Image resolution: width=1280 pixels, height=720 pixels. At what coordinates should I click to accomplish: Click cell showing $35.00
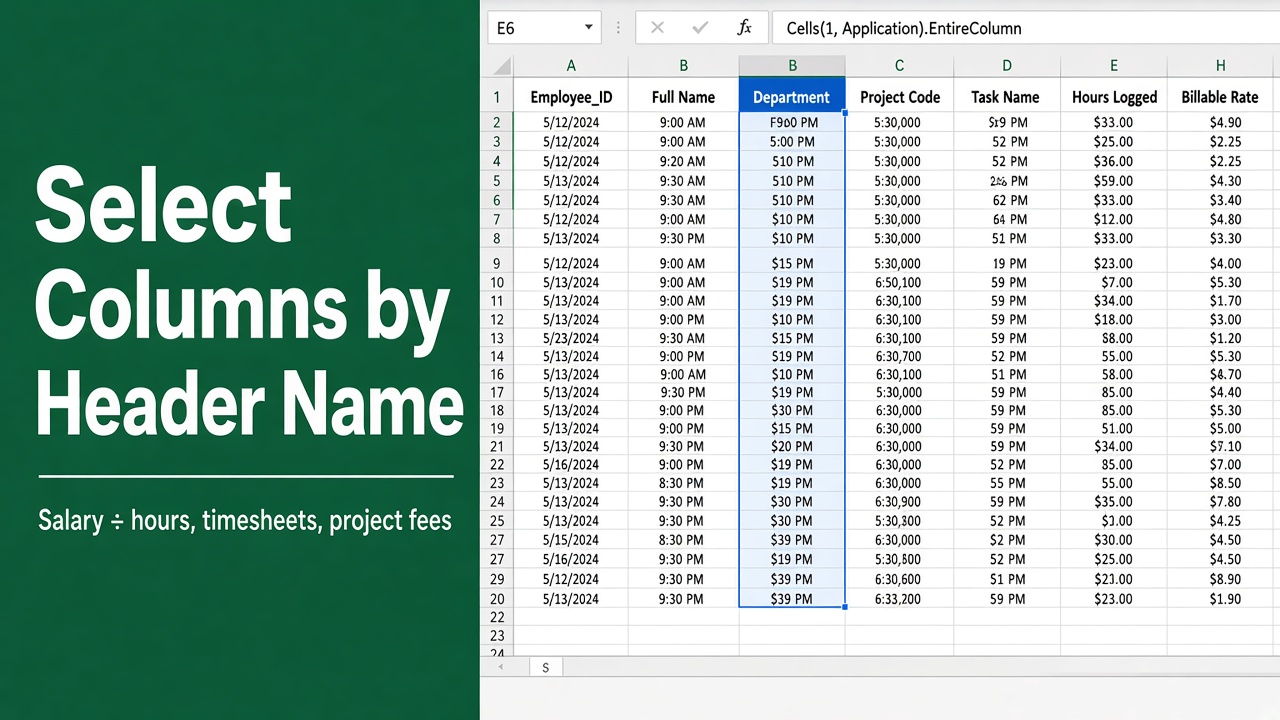tap(1113, 502)
